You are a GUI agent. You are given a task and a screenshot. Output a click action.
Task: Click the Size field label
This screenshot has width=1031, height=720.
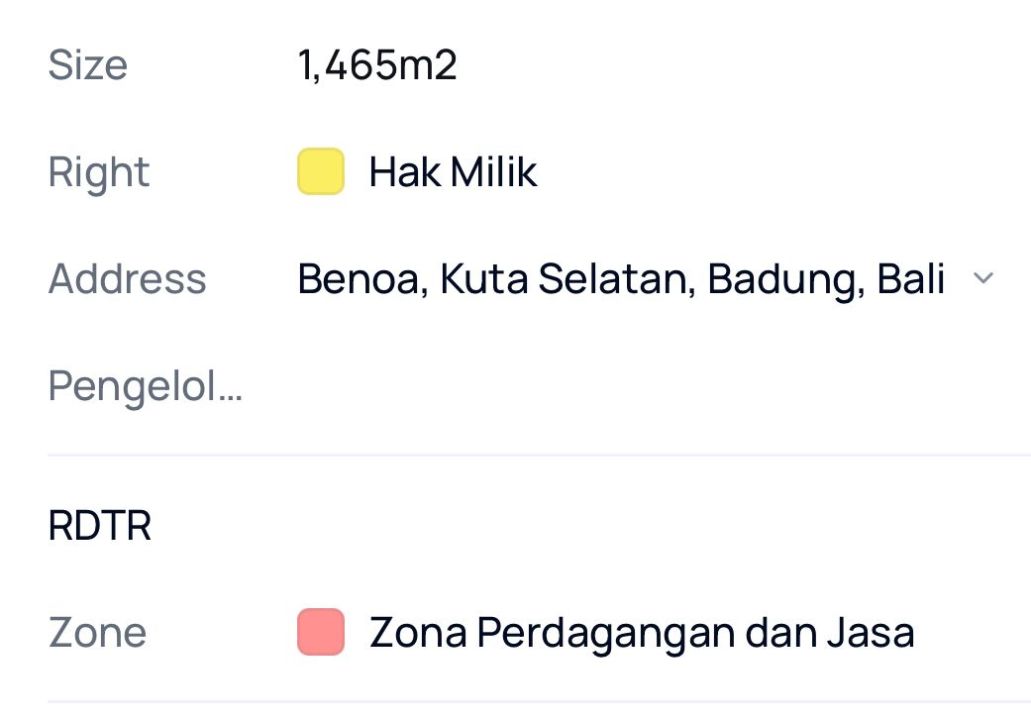[x=88, y=66]
